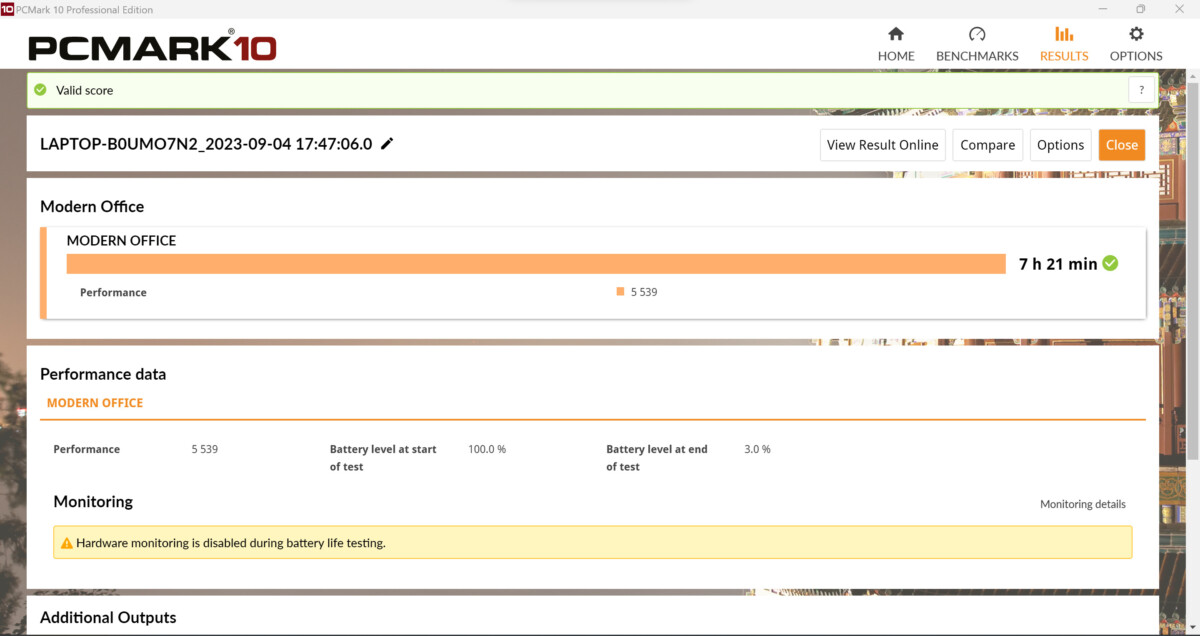Click the question mark help button

point(1141,90)
